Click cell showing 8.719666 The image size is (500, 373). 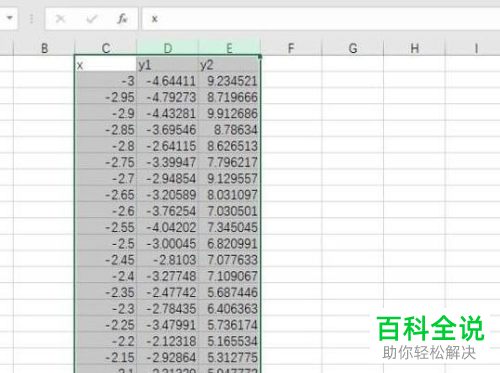(229, 97)
